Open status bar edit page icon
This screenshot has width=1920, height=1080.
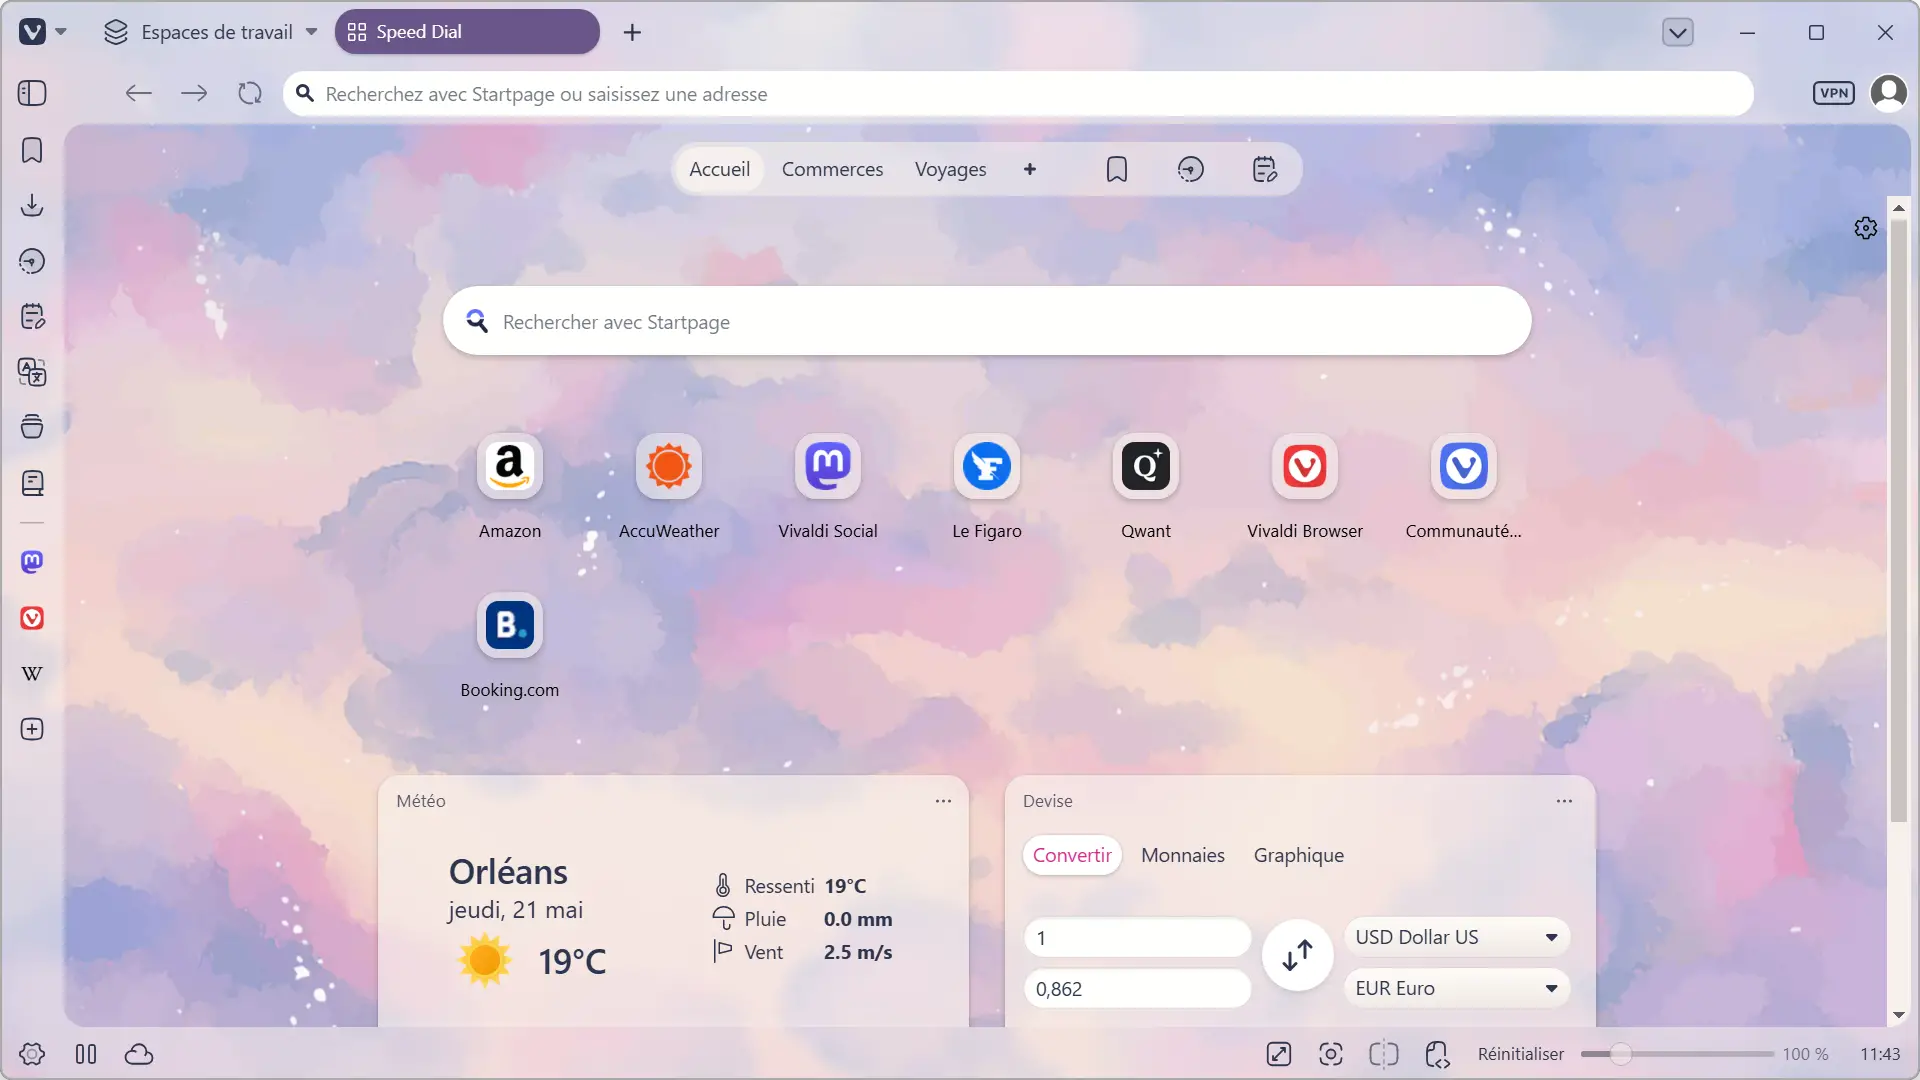1279,1054
